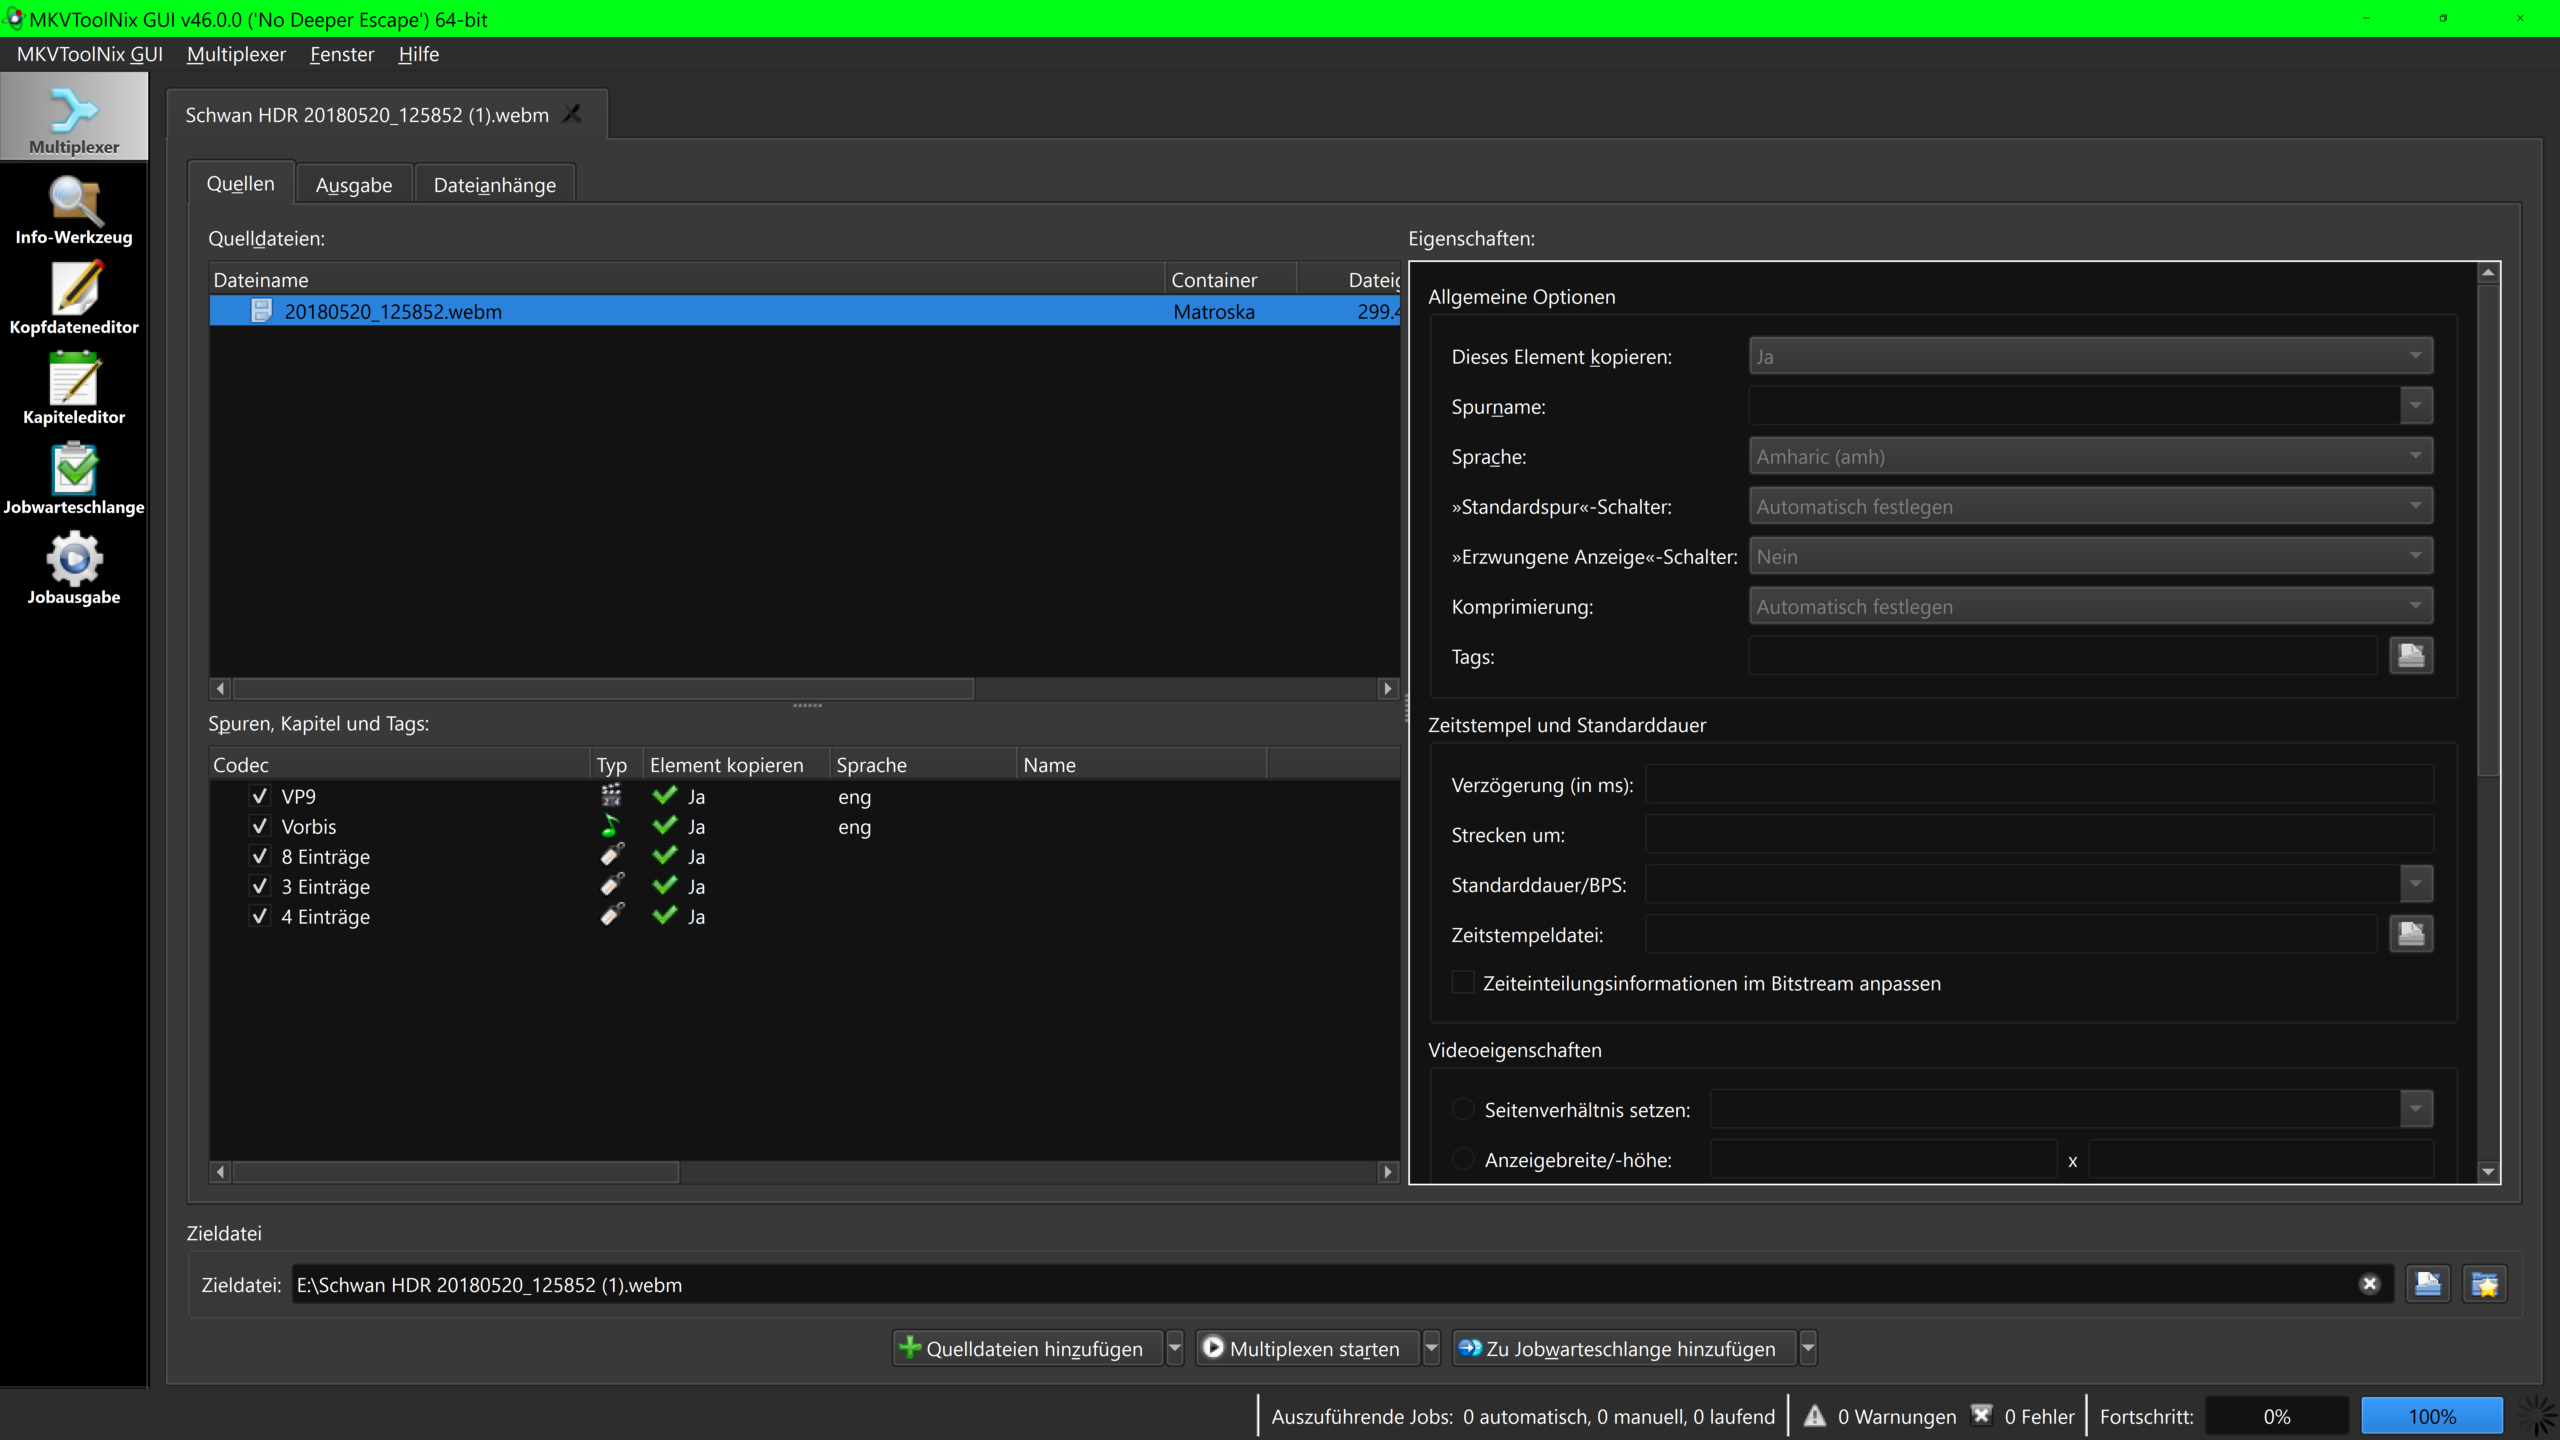
Task: Click the Zieldatei path input field
Action: [x=1342, y=1284]
